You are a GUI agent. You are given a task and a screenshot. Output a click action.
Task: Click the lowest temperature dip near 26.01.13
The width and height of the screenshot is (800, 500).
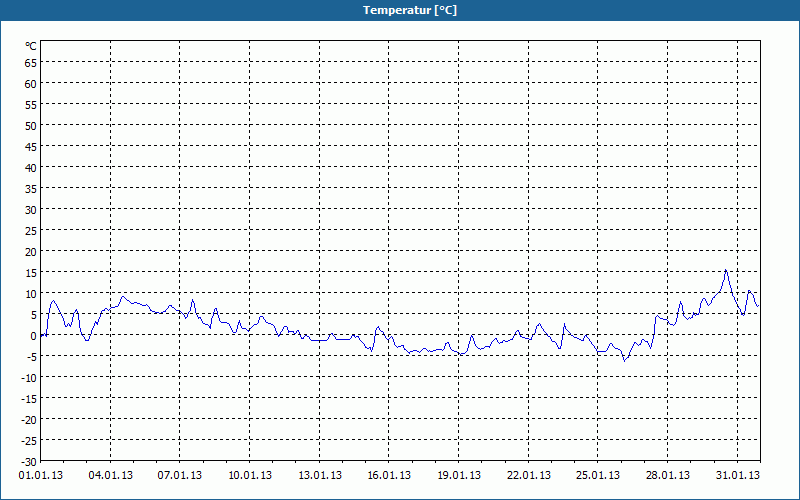point(624,361)
